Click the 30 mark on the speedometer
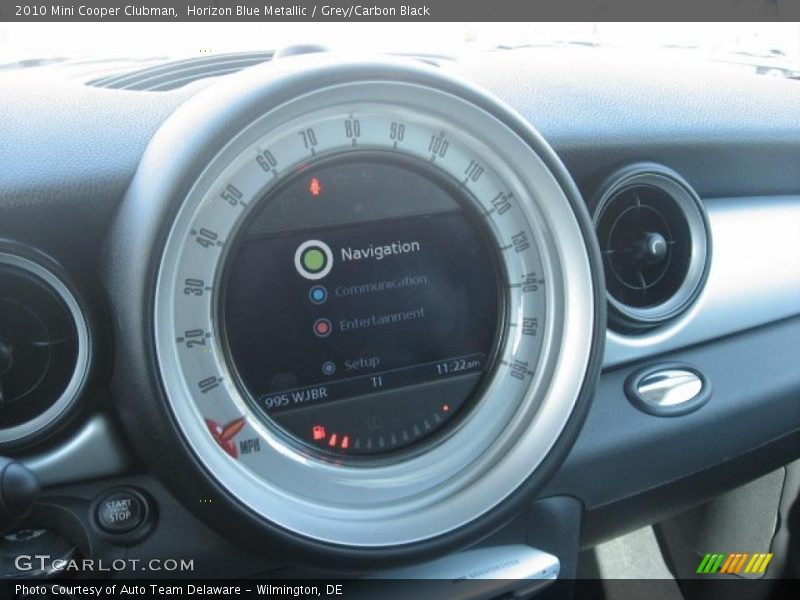This screenshot has height=600, width=800. tap(194, 287)
